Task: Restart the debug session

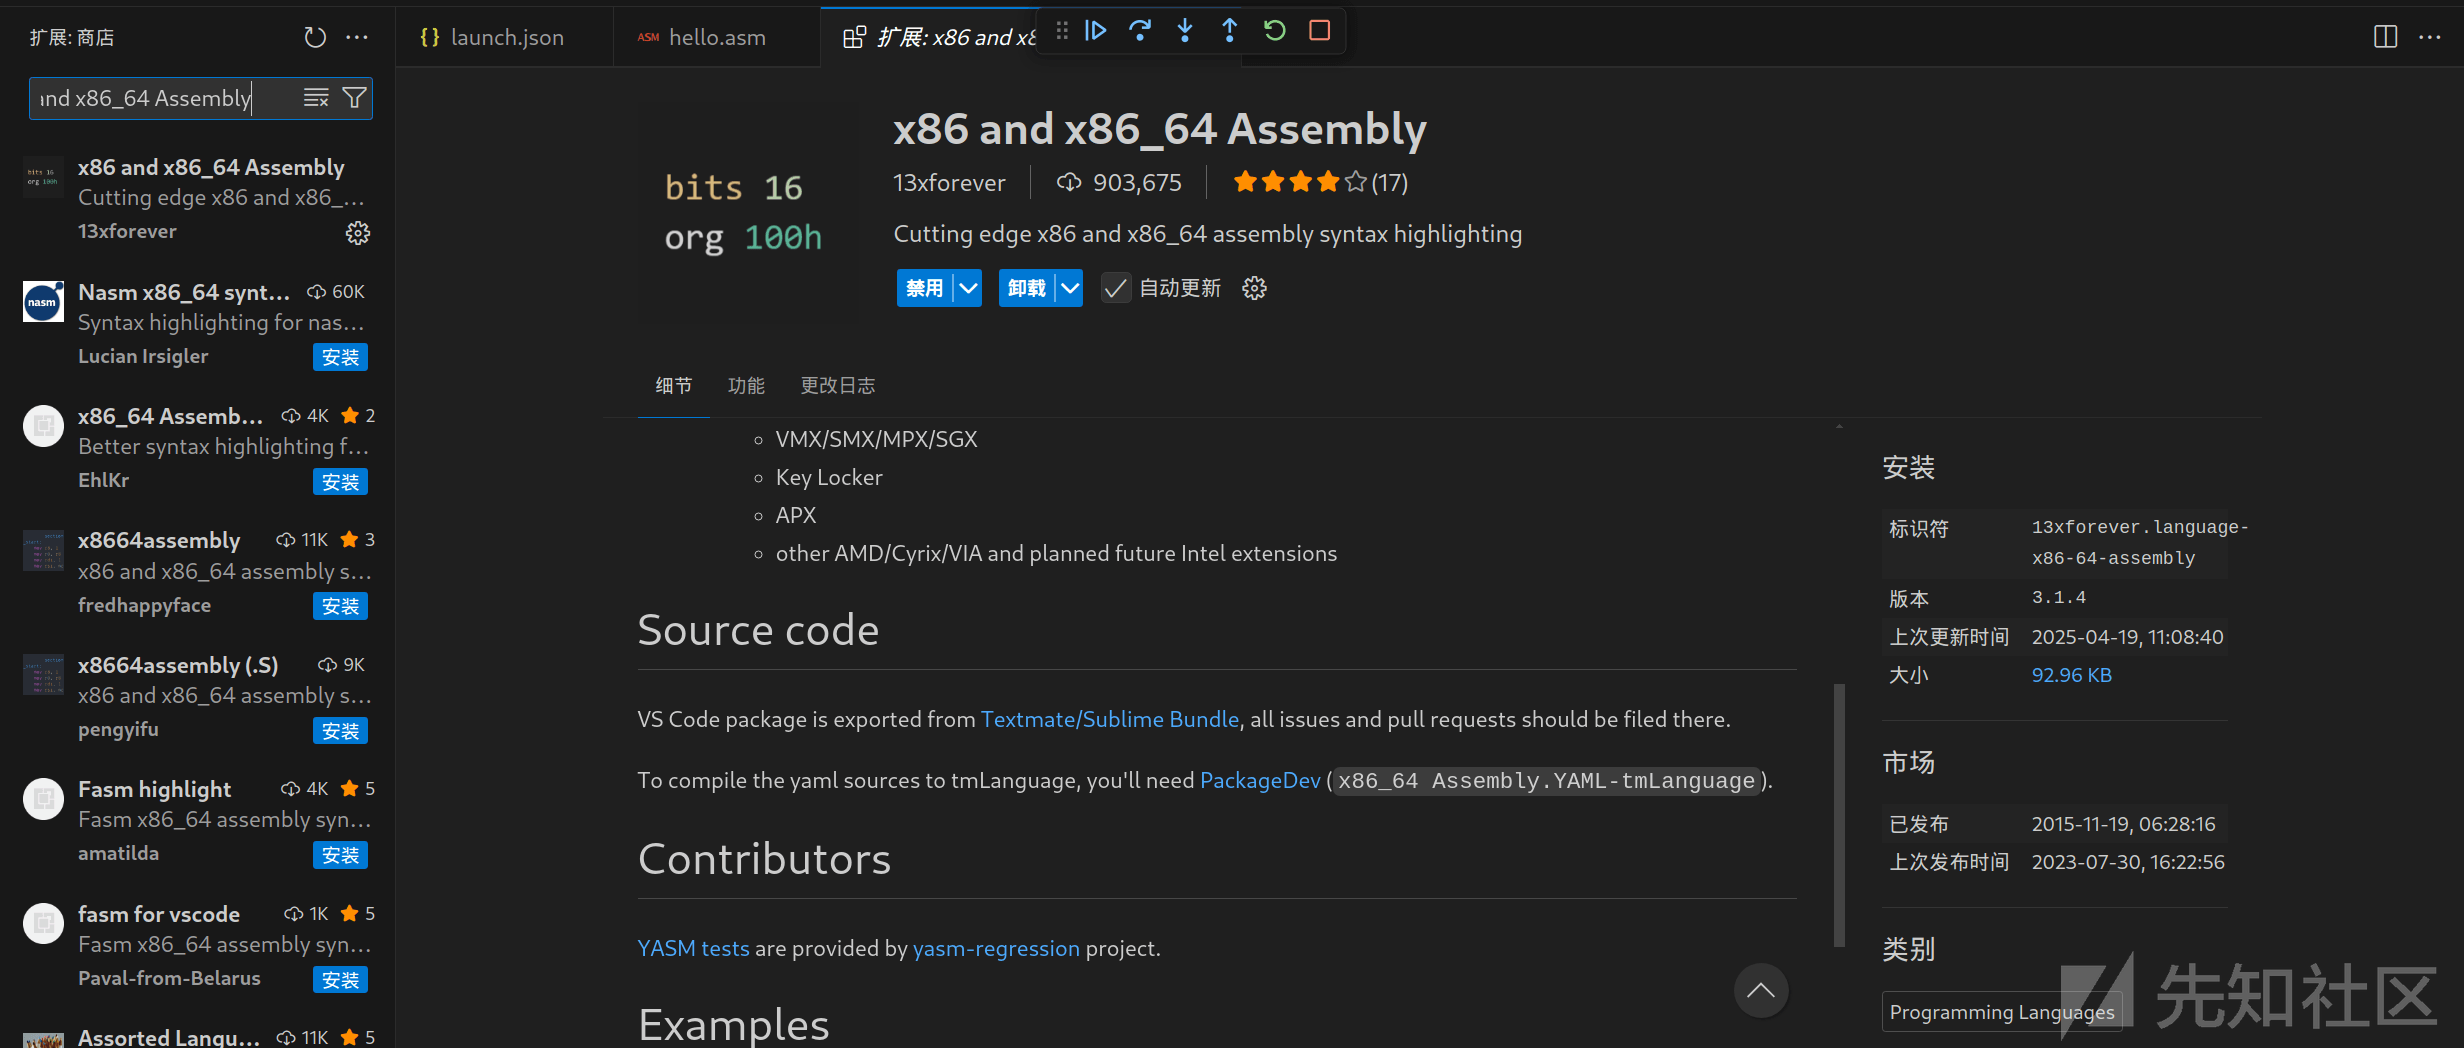Action: tap(1275, 31)
